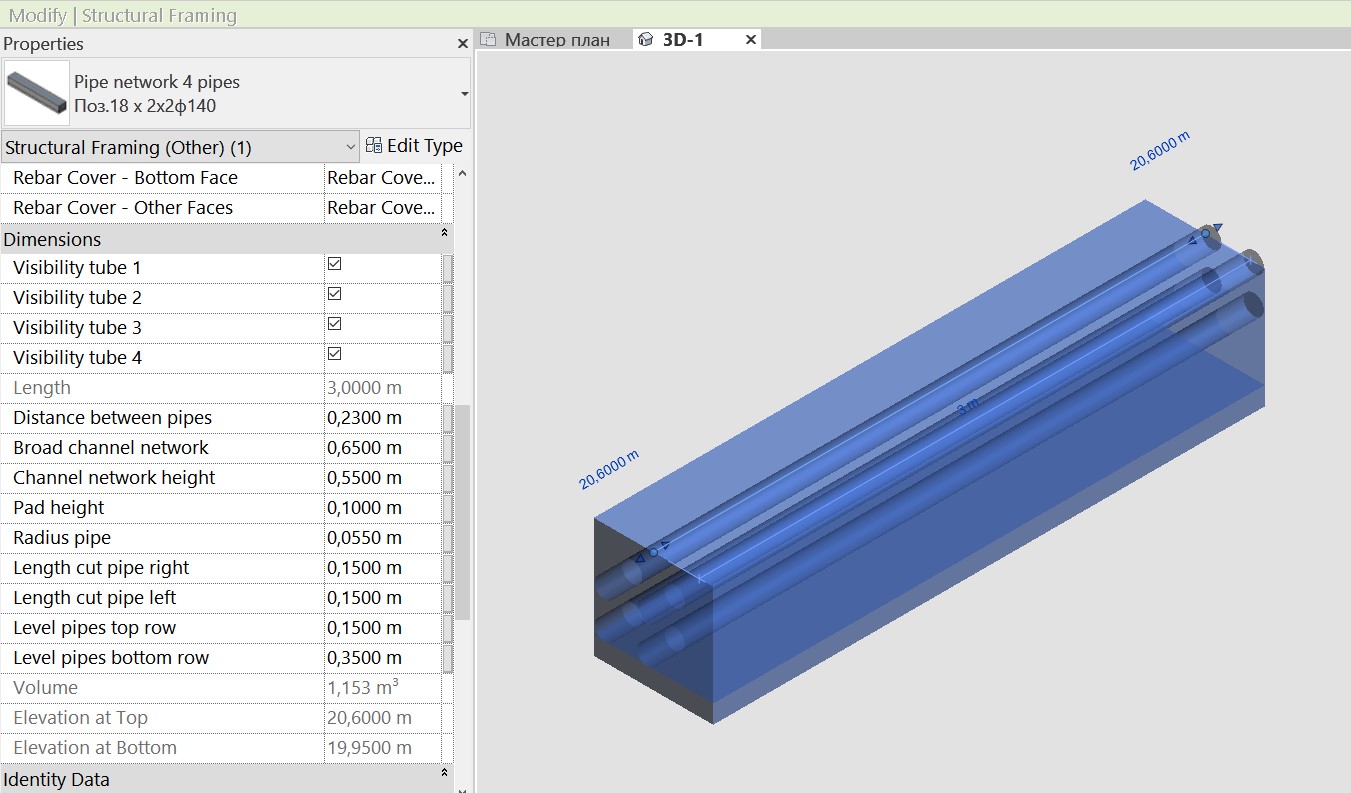Click Rebar Cover - Bottom Face value
The width and height of the screenshot is (1351, 793).
tap(383, 178)
